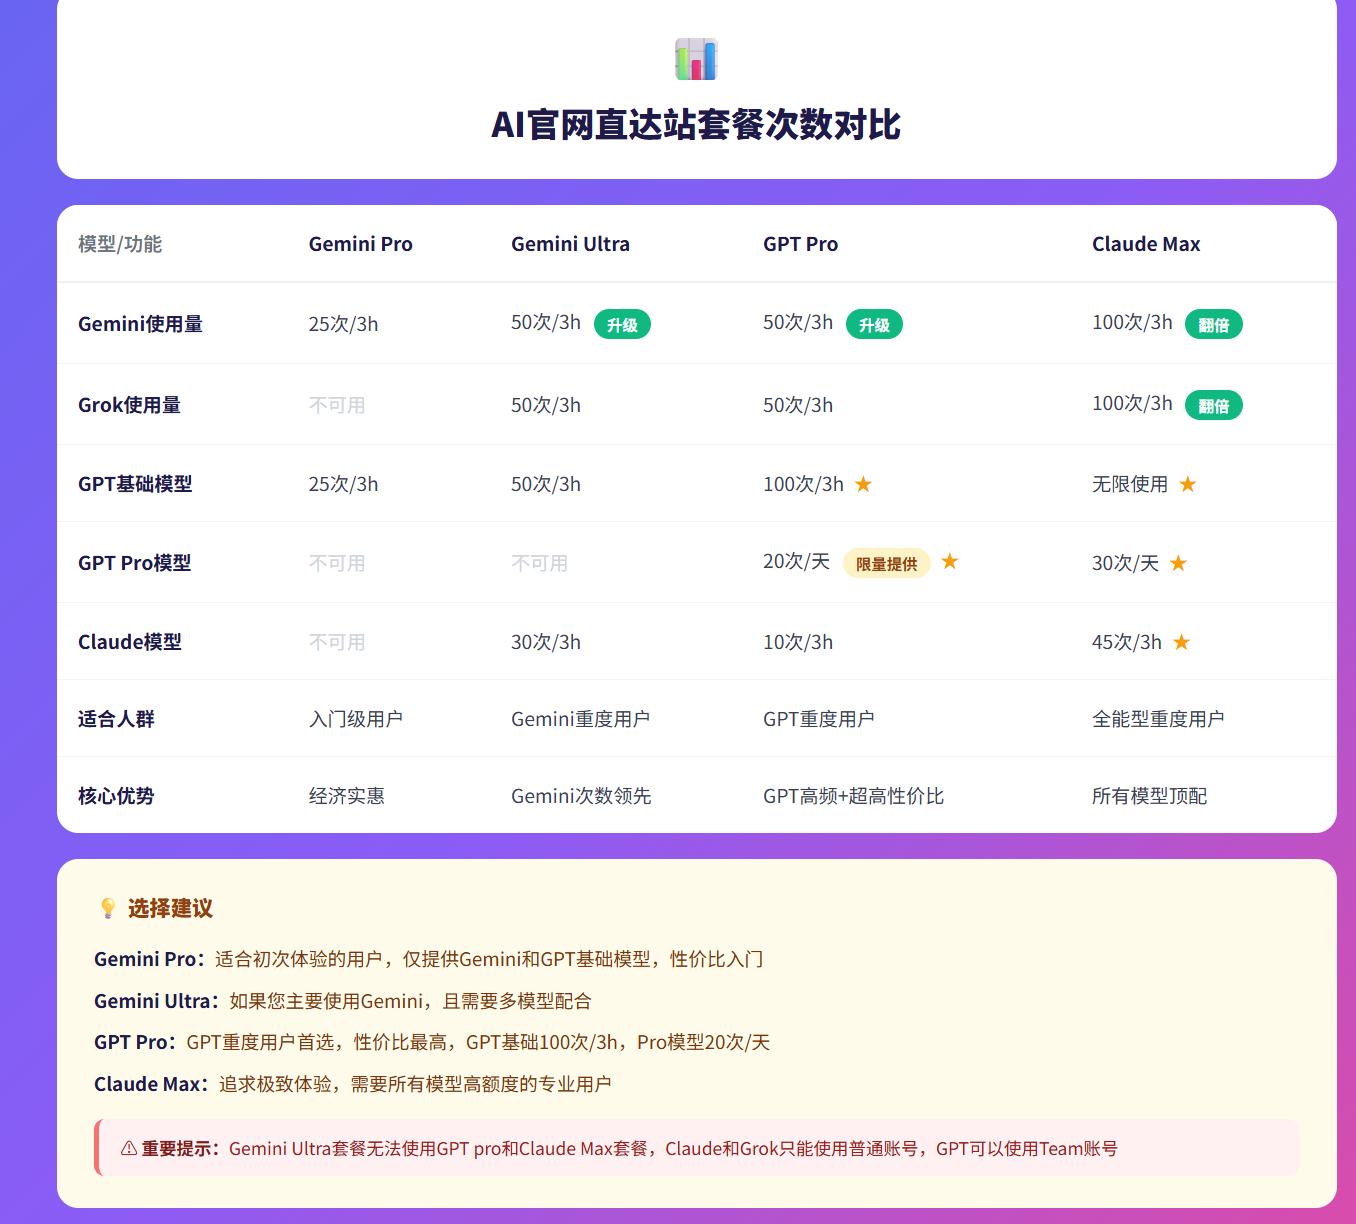1356x1224 pixels.
Task: Click the GPT Pro模型 row label
Action: [x=134, y=563]
